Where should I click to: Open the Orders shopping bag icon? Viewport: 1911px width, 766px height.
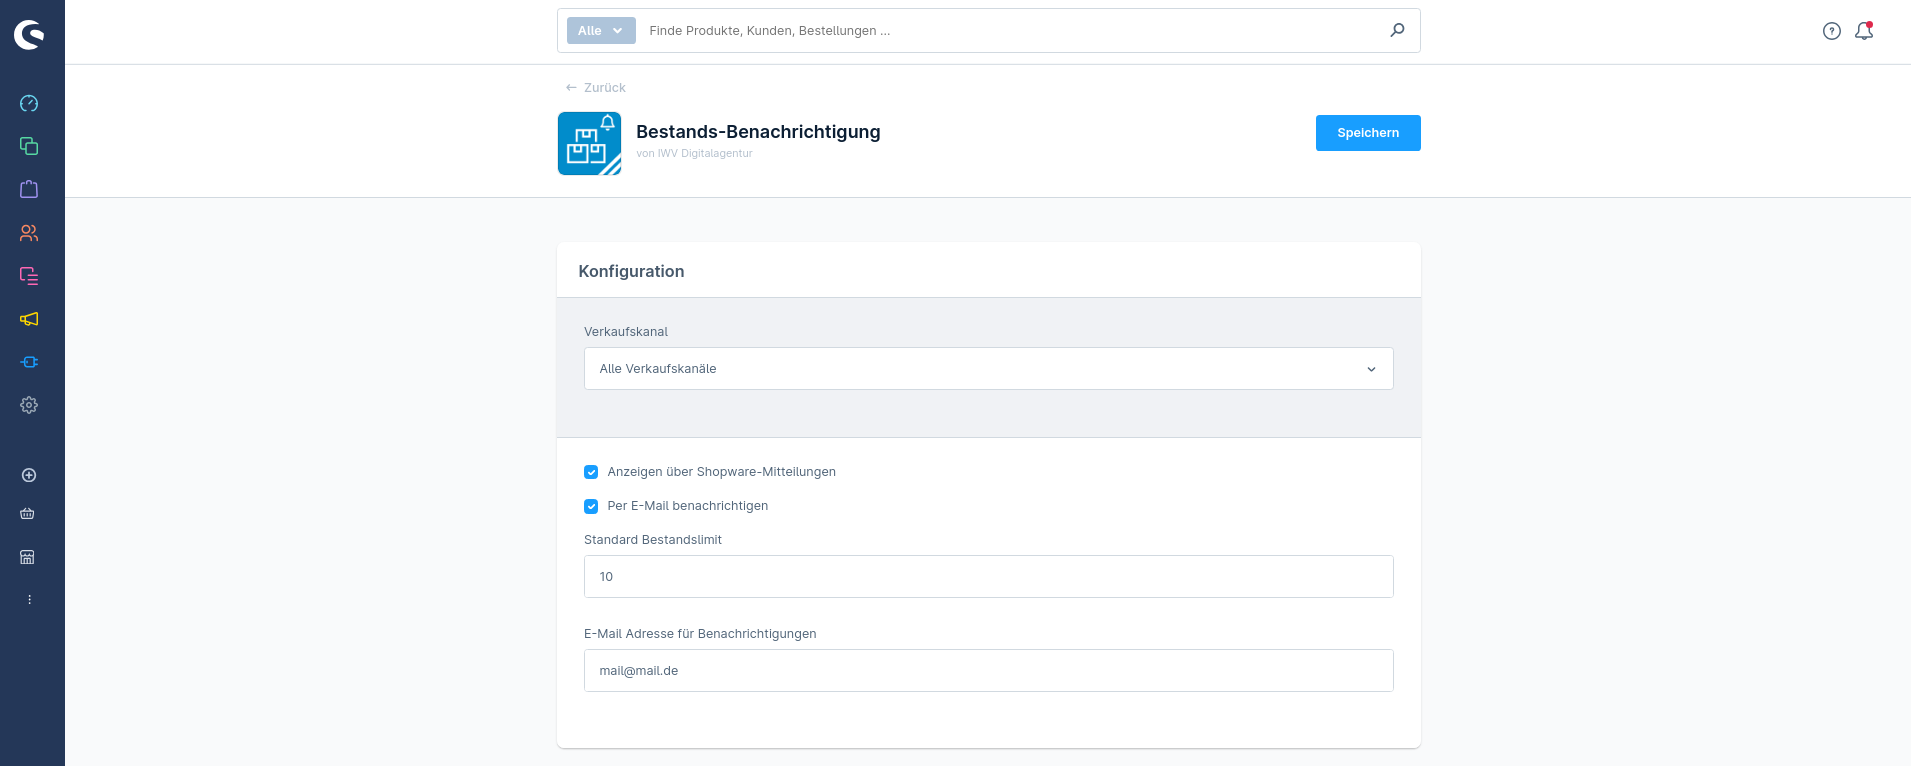pos(29,189)
